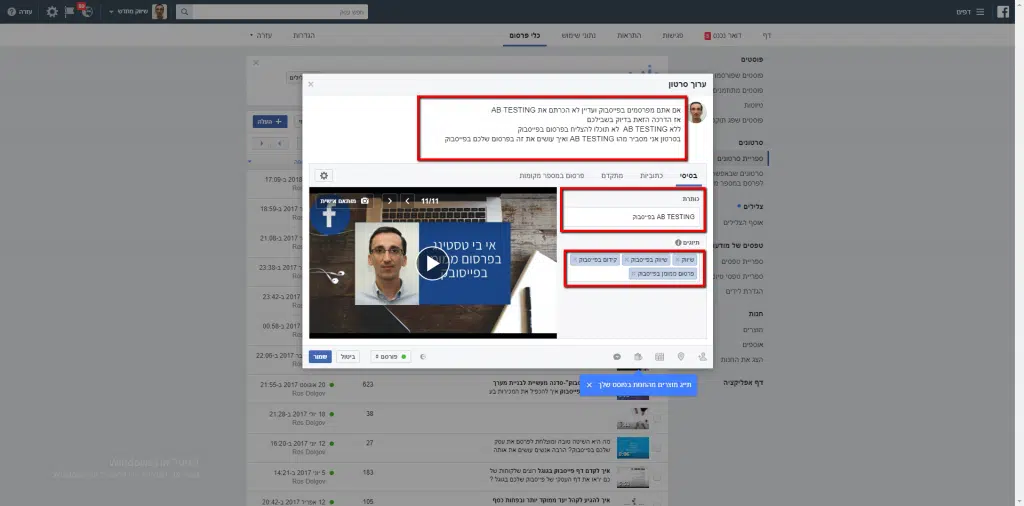Click the calendar event icon in footer
Viewport: 1024px width, 506px height.
[660, 356]
